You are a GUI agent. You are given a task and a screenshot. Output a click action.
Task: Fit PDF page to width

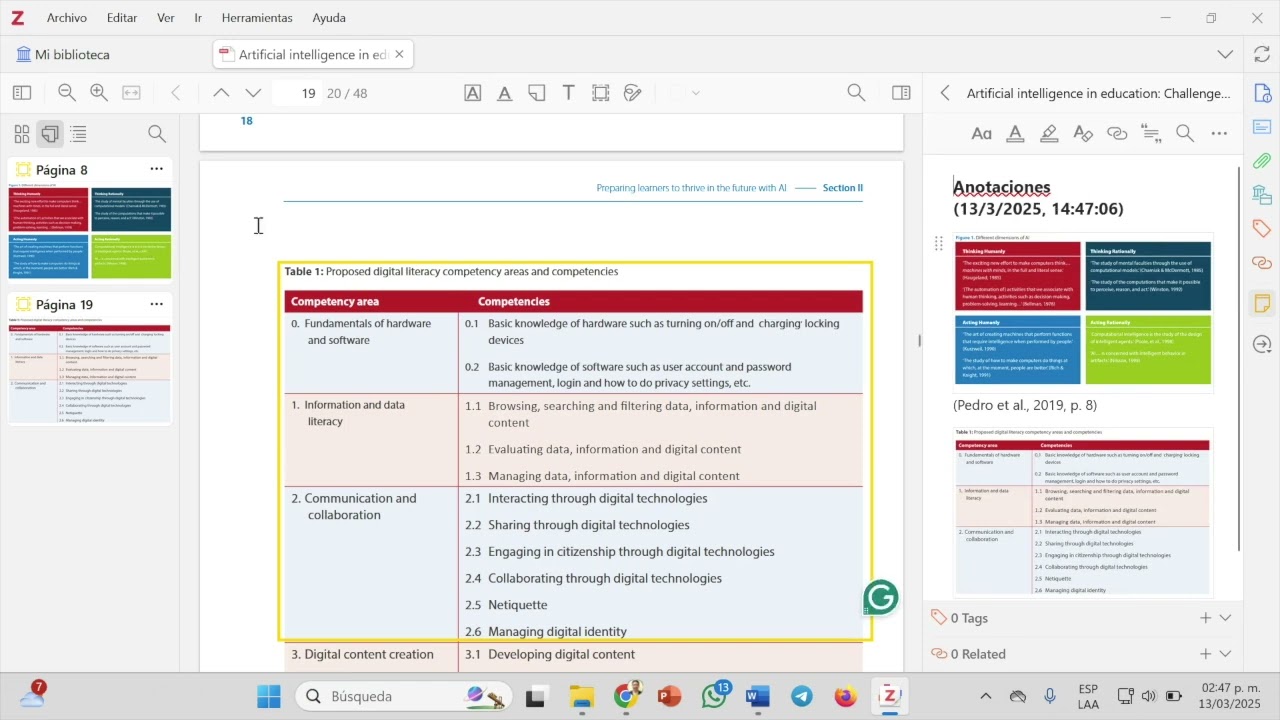(131, 93)
